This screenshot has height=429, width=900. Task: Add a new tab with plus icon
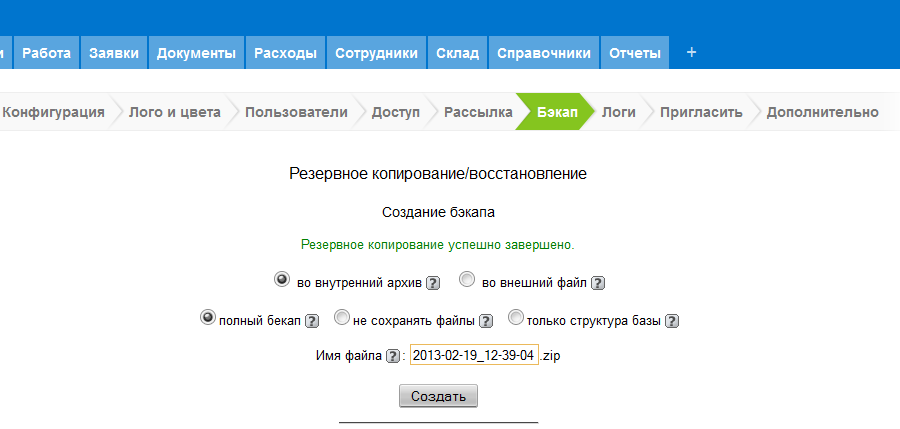[x=691, y=53]
